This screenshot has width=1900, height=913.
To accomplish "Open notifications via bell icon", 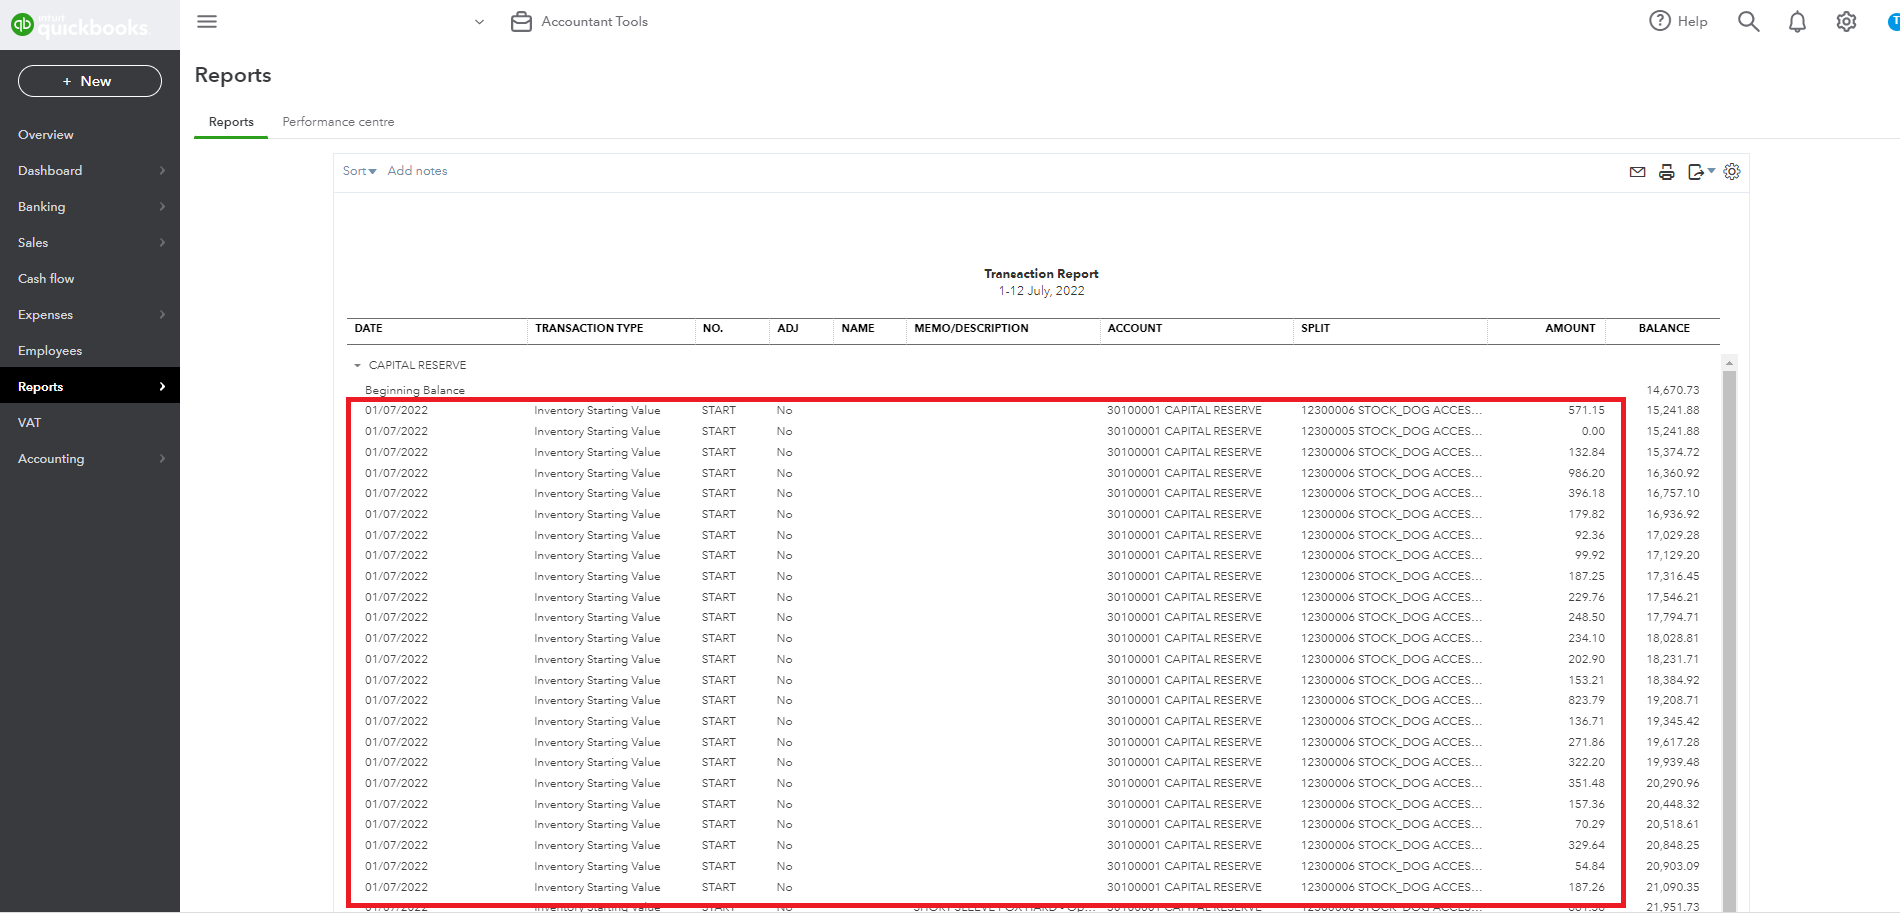I will 1797,21.
